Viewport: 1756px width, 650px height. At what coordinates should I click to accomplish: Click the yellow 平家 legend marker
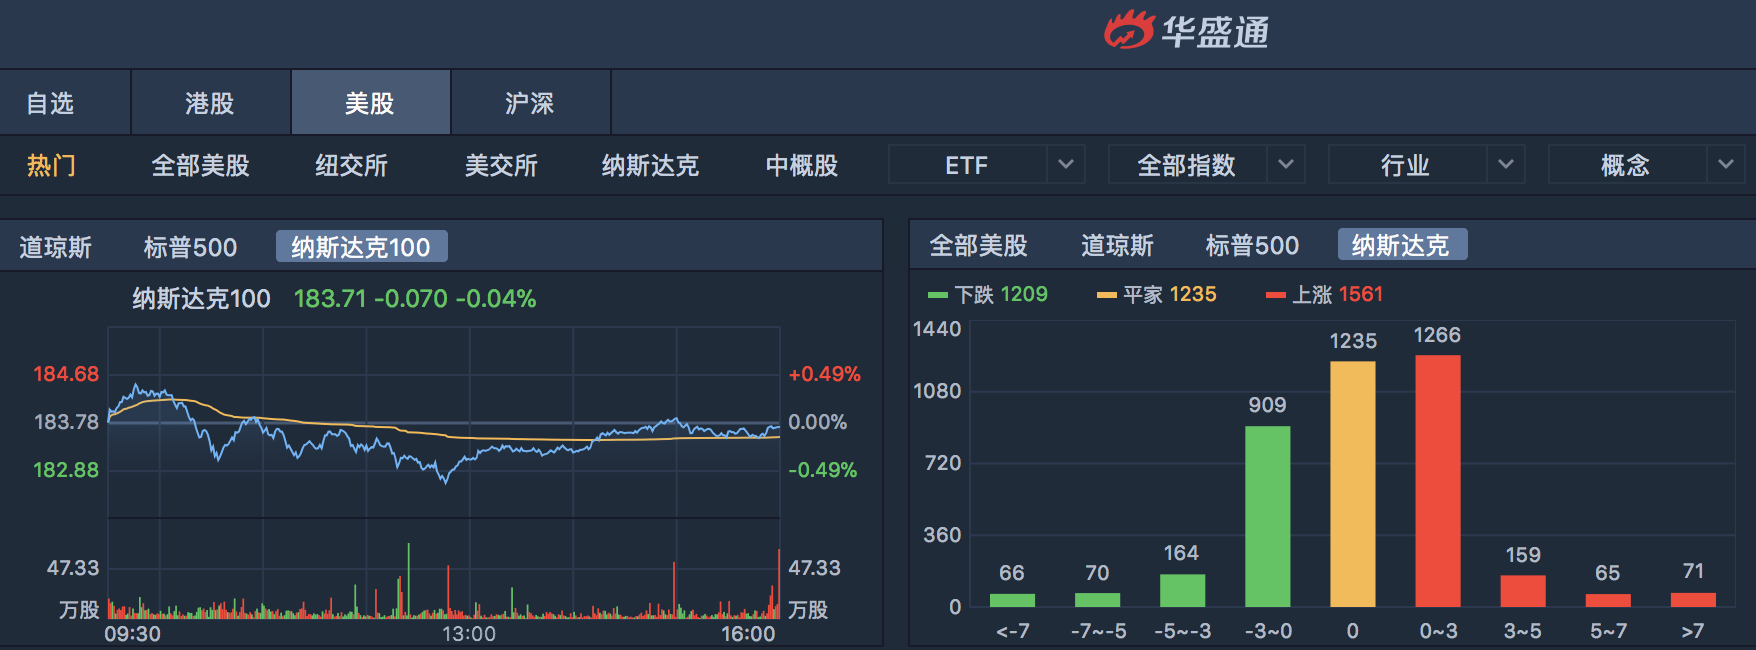[x=1106, y=295]
